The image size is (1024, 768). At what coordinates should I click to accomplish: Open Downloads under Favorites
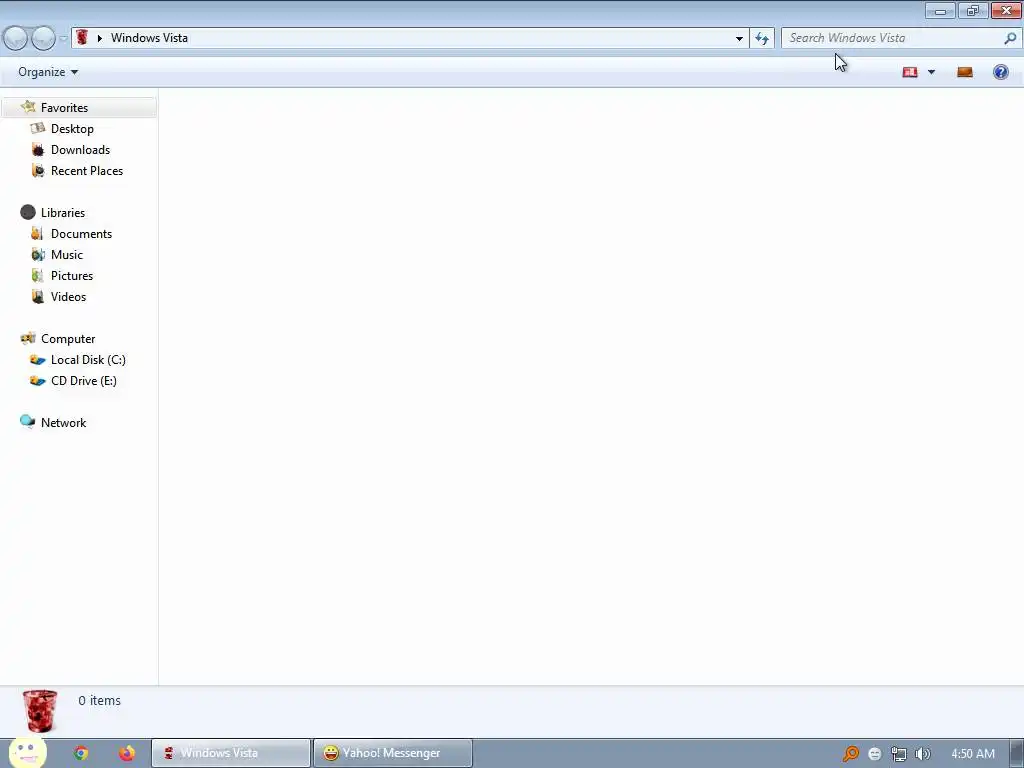(80, 150)
